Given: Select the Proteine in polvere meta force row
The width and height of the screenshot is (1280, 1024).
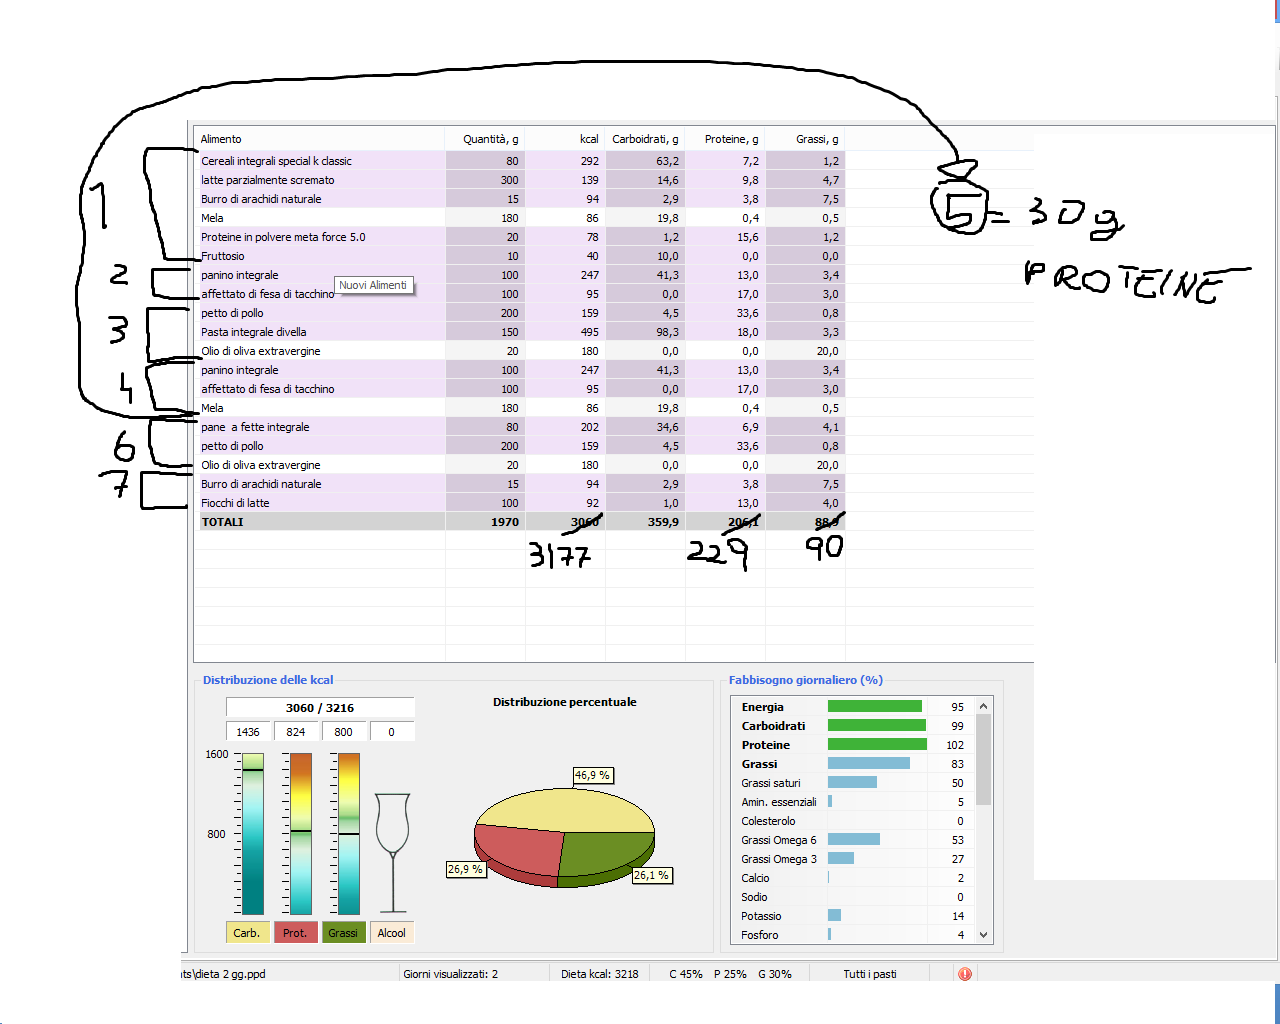Looking at the screenshot, I should point(283,237).
